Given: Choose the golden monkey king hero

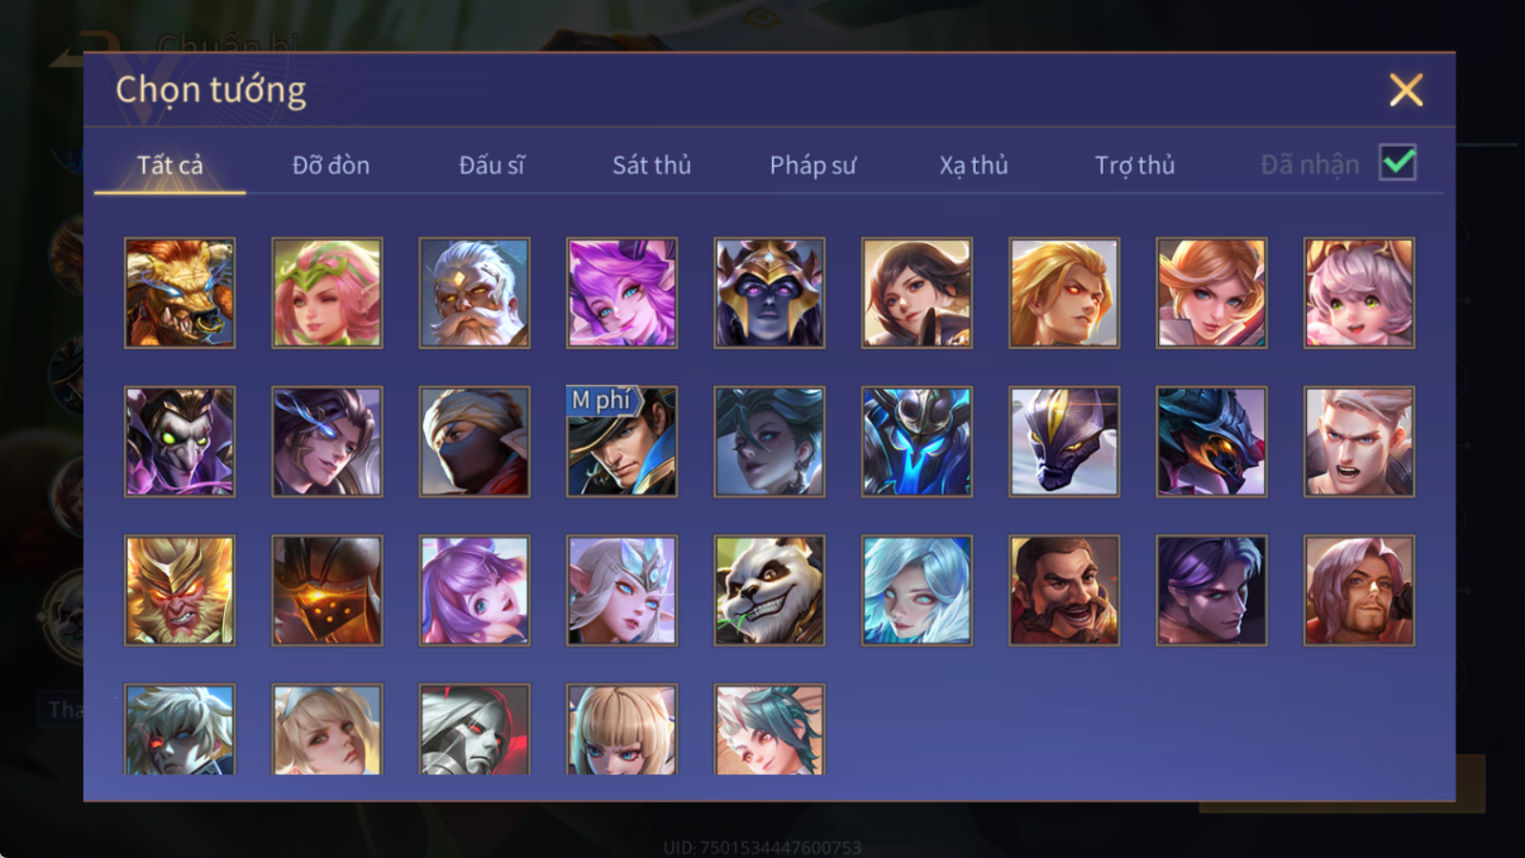Looking at the screenshot, I should click(180, 590).
